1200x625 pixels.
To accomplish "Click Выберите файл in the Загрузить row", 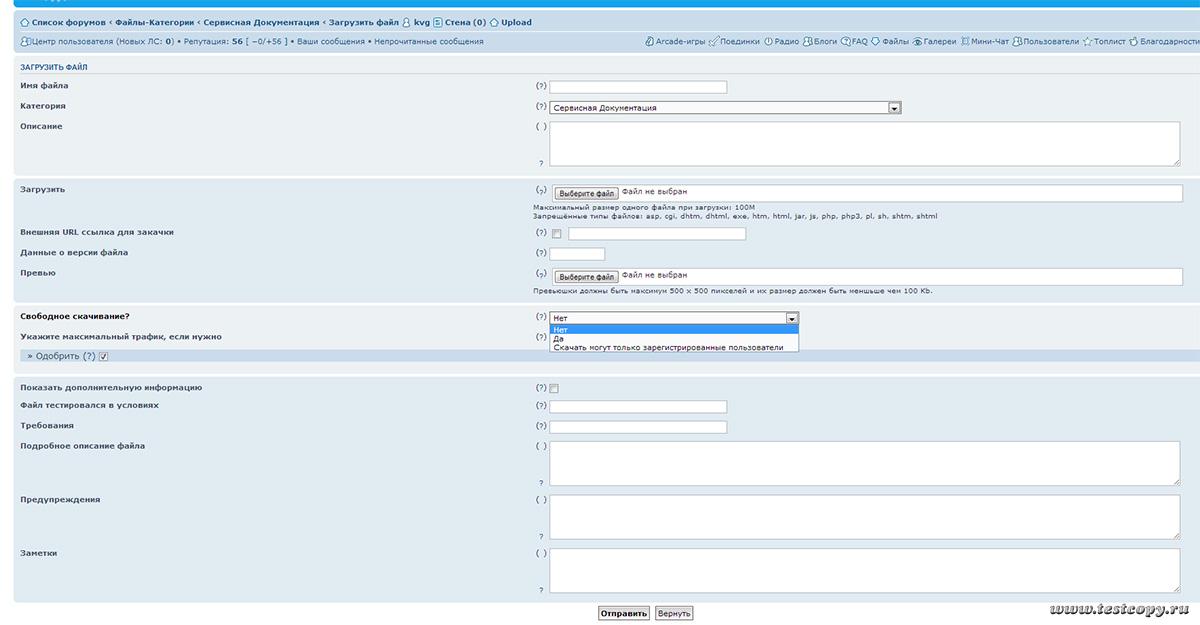I will [x=586, y=193].
